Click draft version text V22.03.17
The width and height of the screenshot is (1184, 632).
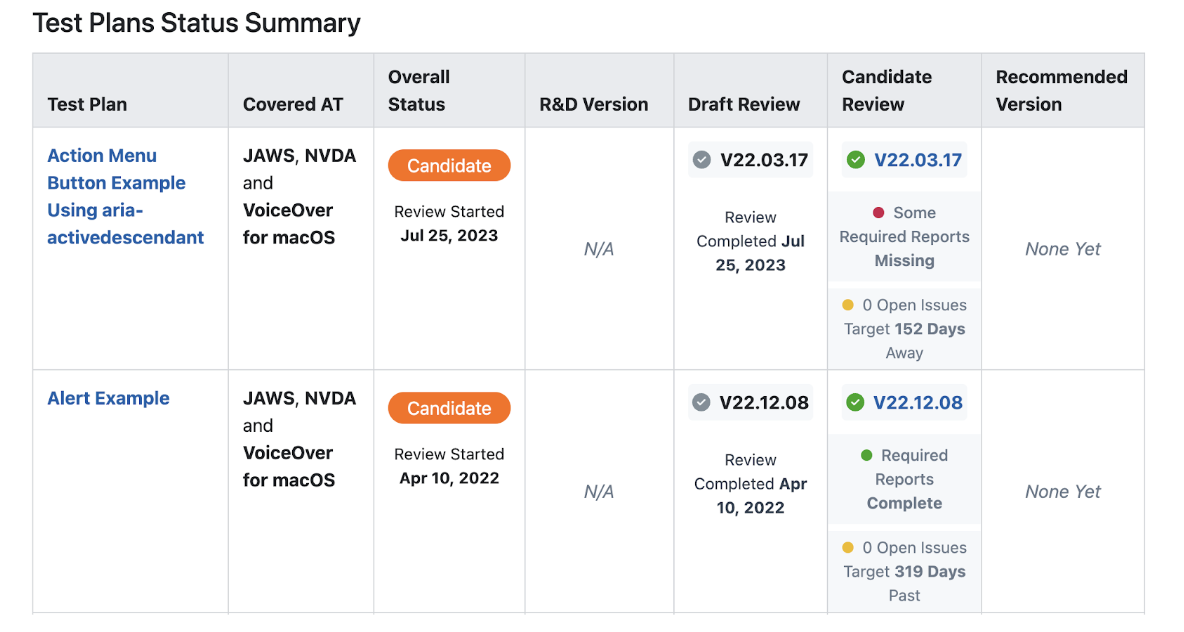coord(763,160)
